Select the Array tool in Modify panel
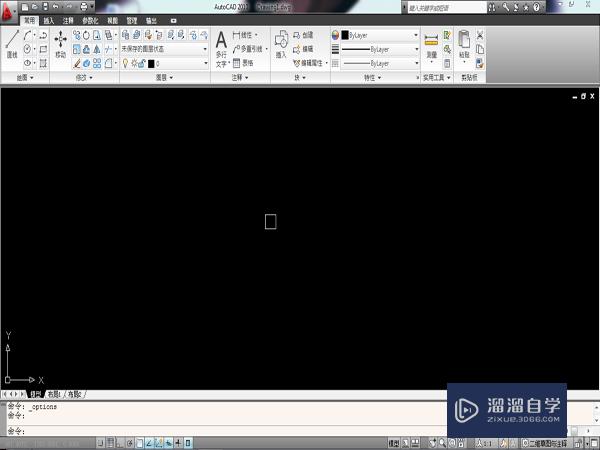 point(97,63)
